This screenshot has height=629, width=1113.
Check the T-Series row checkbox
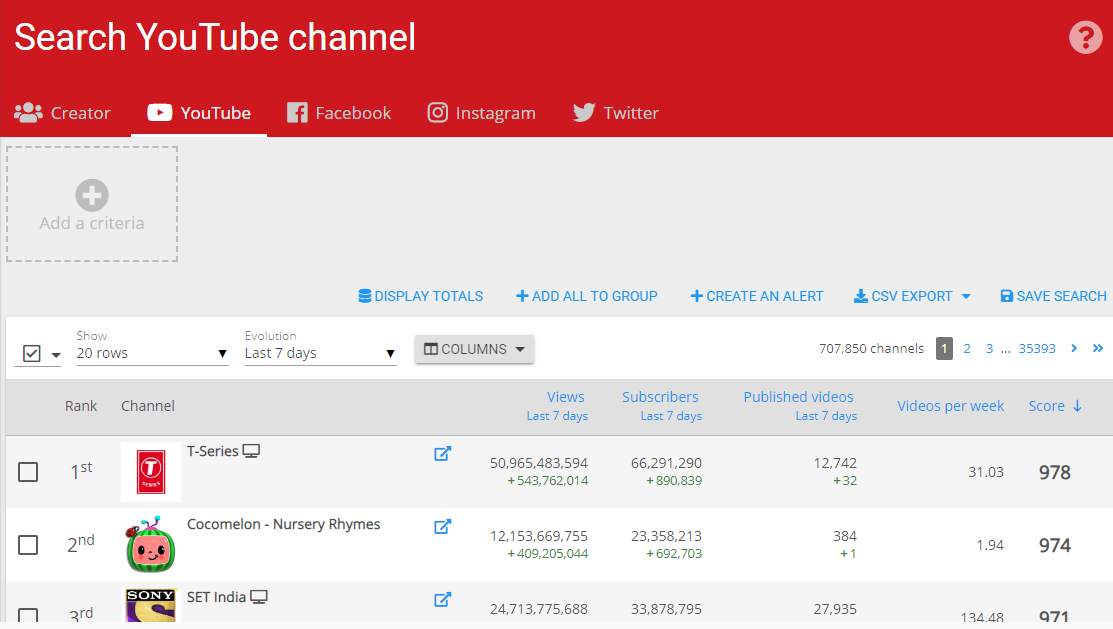tap(28, 472)
